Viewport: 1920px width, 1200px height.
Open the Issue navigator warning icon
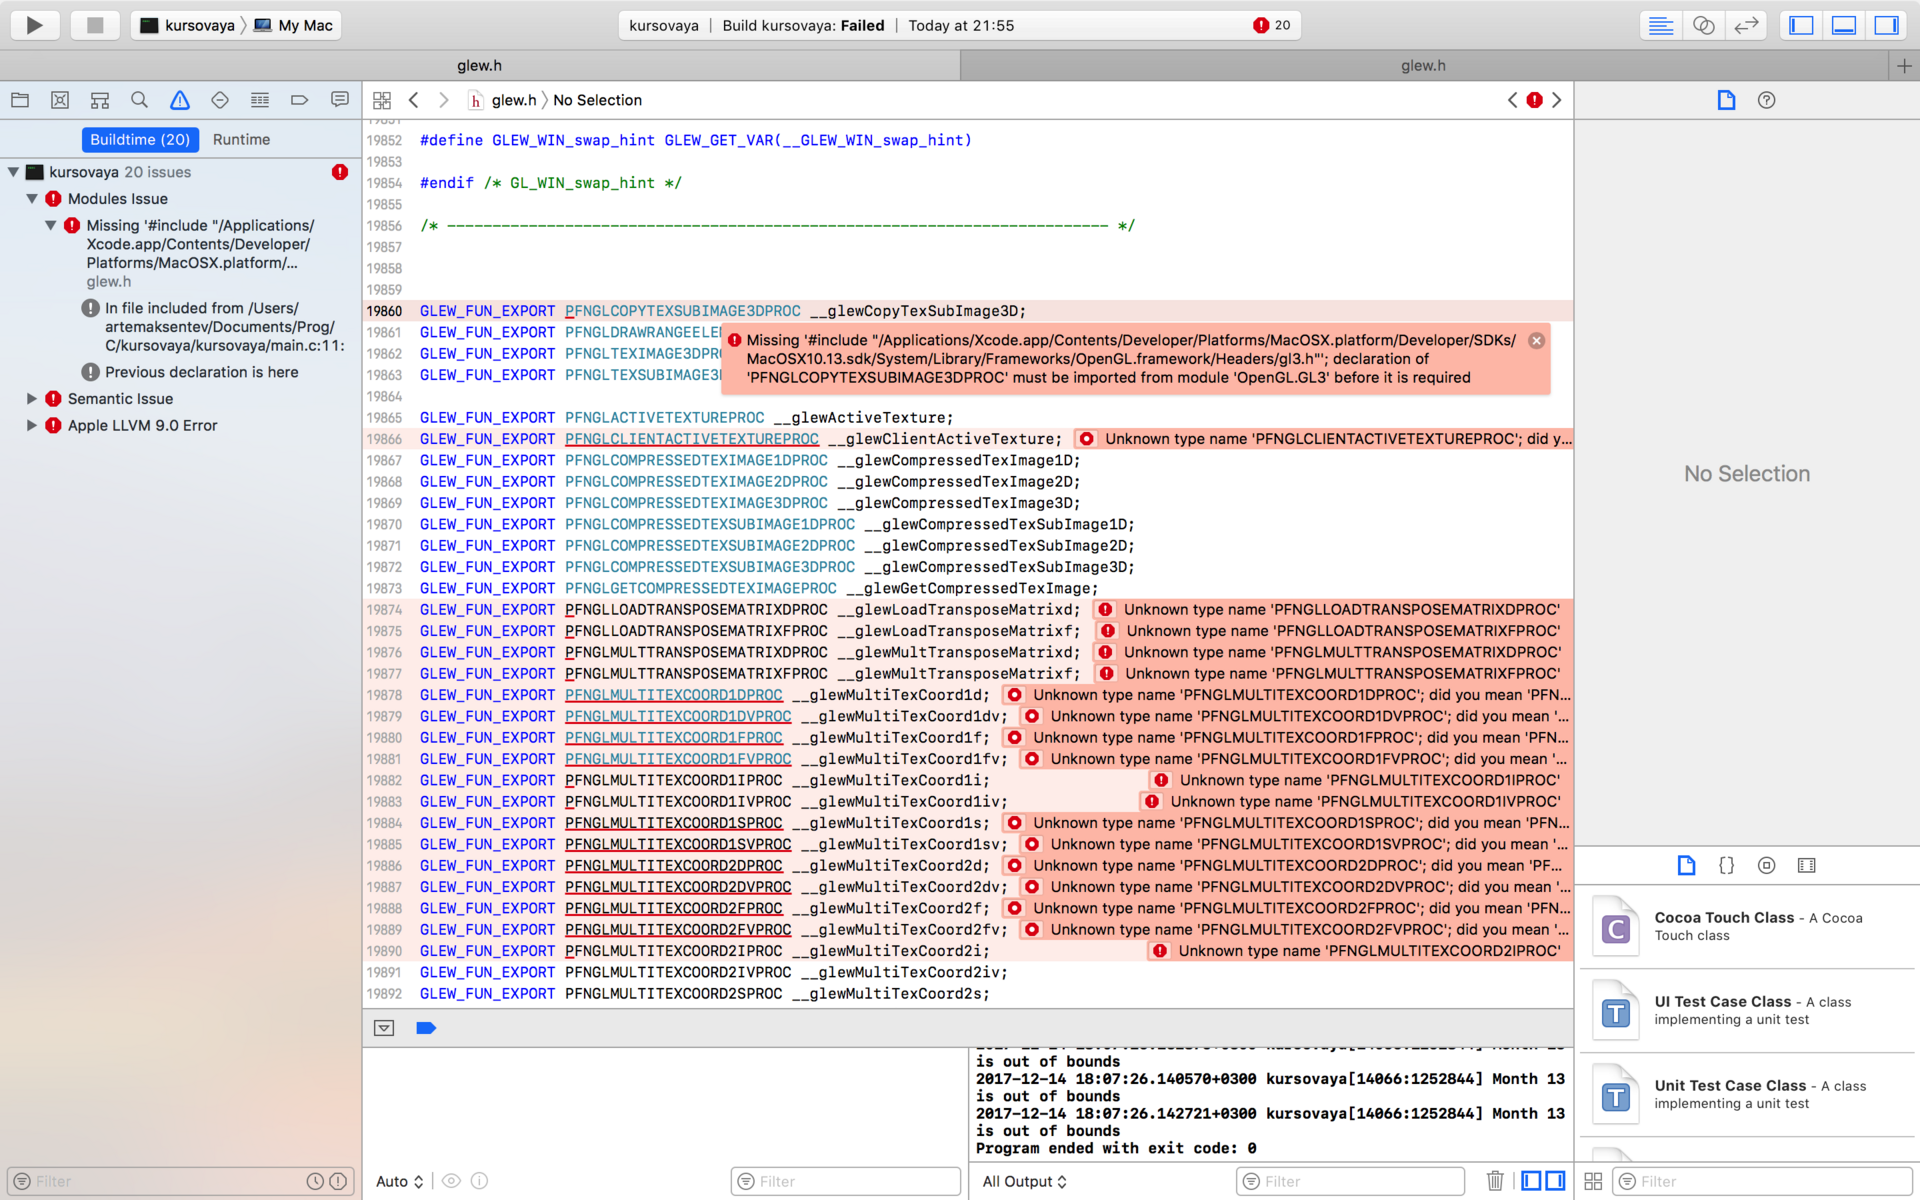(x=180, y=100)
